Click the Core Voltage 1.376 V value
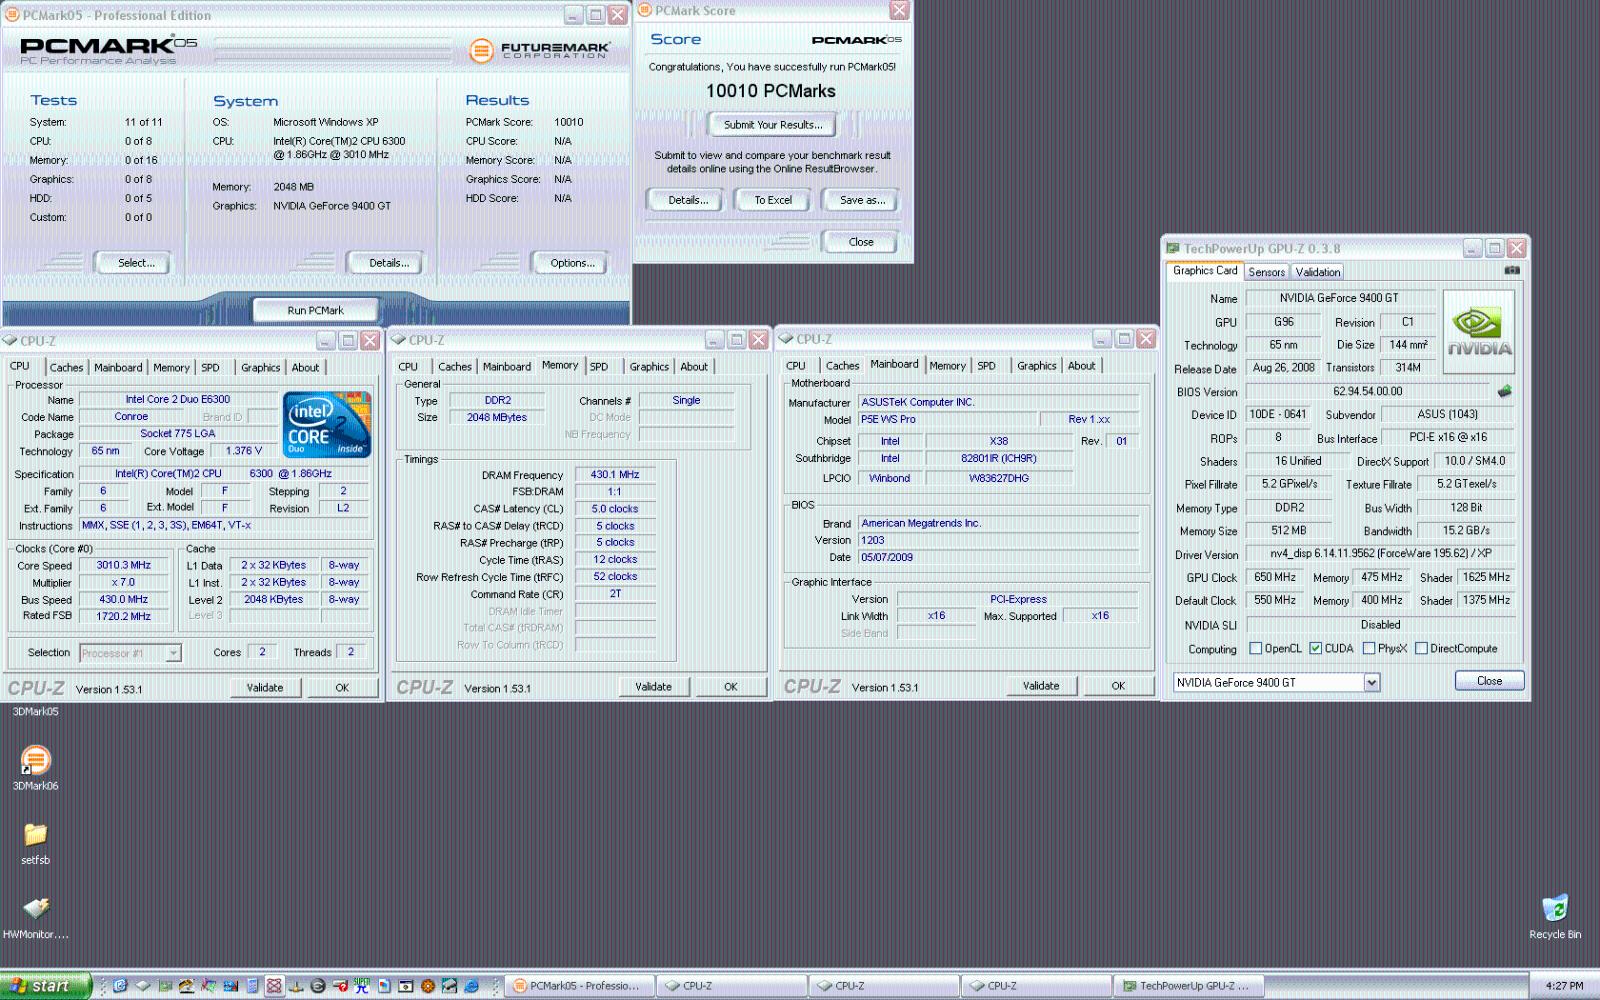The image size is (1600, 1000). click(x=244, y=451)
